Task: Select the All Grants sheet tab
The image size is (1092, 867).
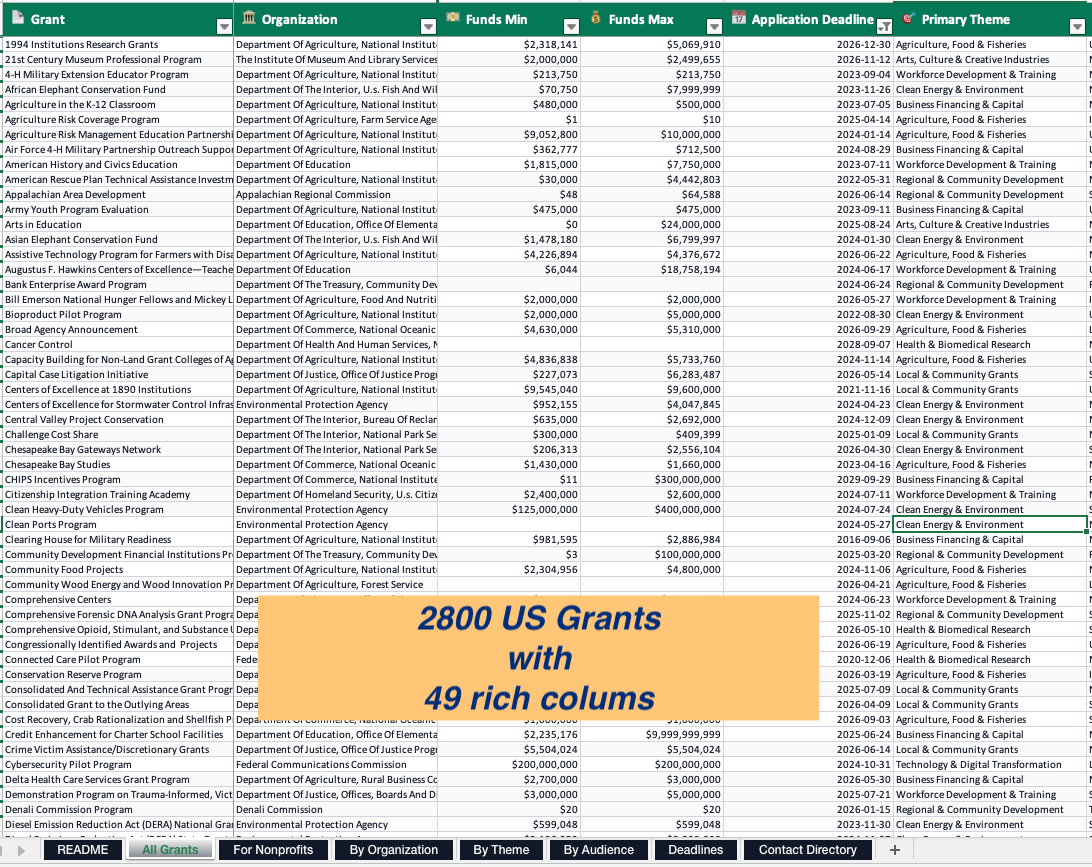Action: click(170, 850)
